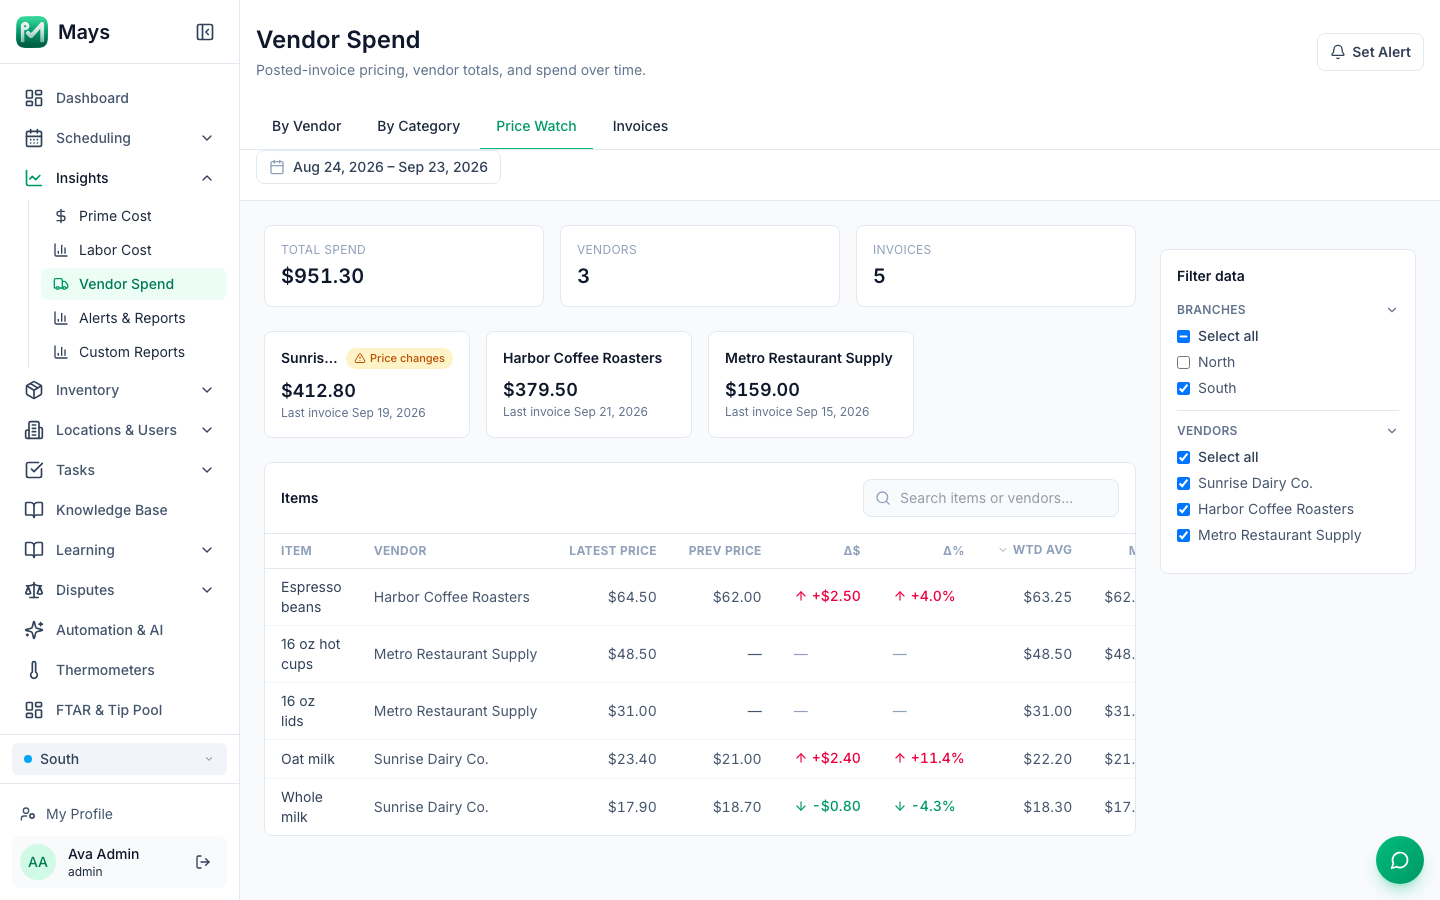The height and width of the screenshot is (900, 1440).
Task: Toggle the Branches Select all checkbox
Action: pos(1184,336)
